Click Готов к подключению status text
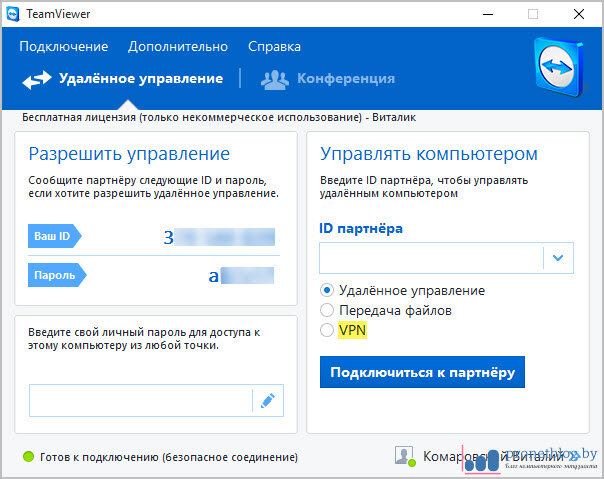Viewport: 604px width, 479px height. tap(169, 457)
